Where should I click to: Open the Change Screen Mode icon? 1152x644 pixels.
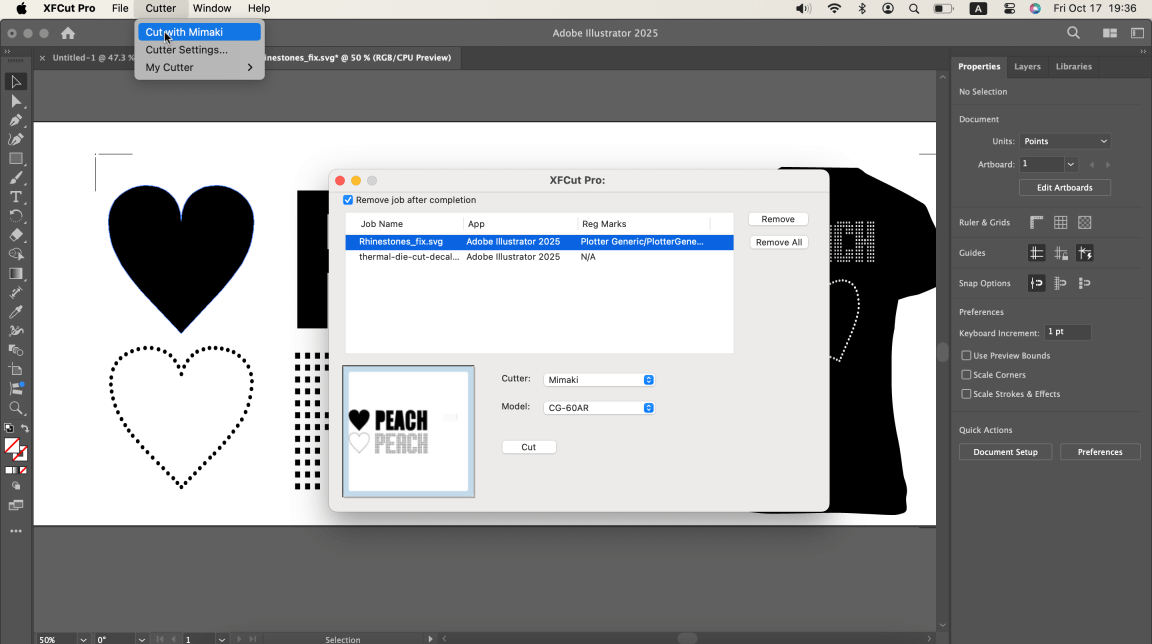coord(15,505)
